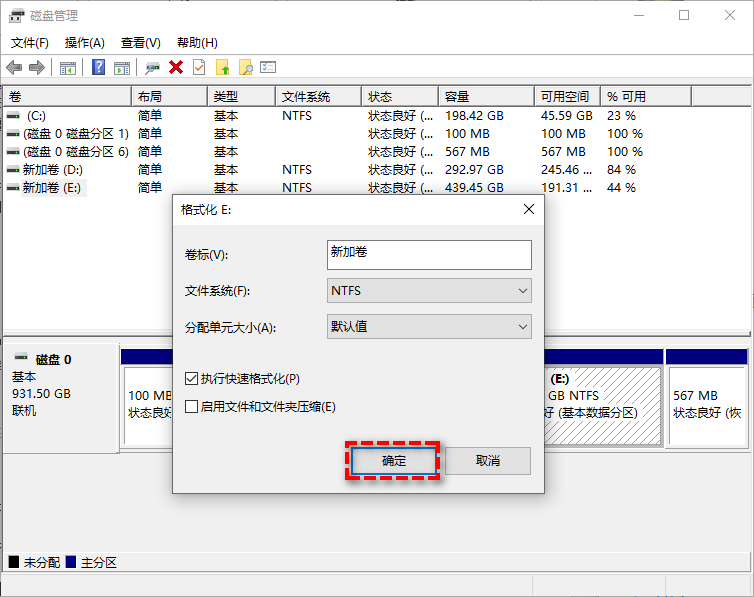
Task: Click the 取消 button in format dialog
Action: 488,460
